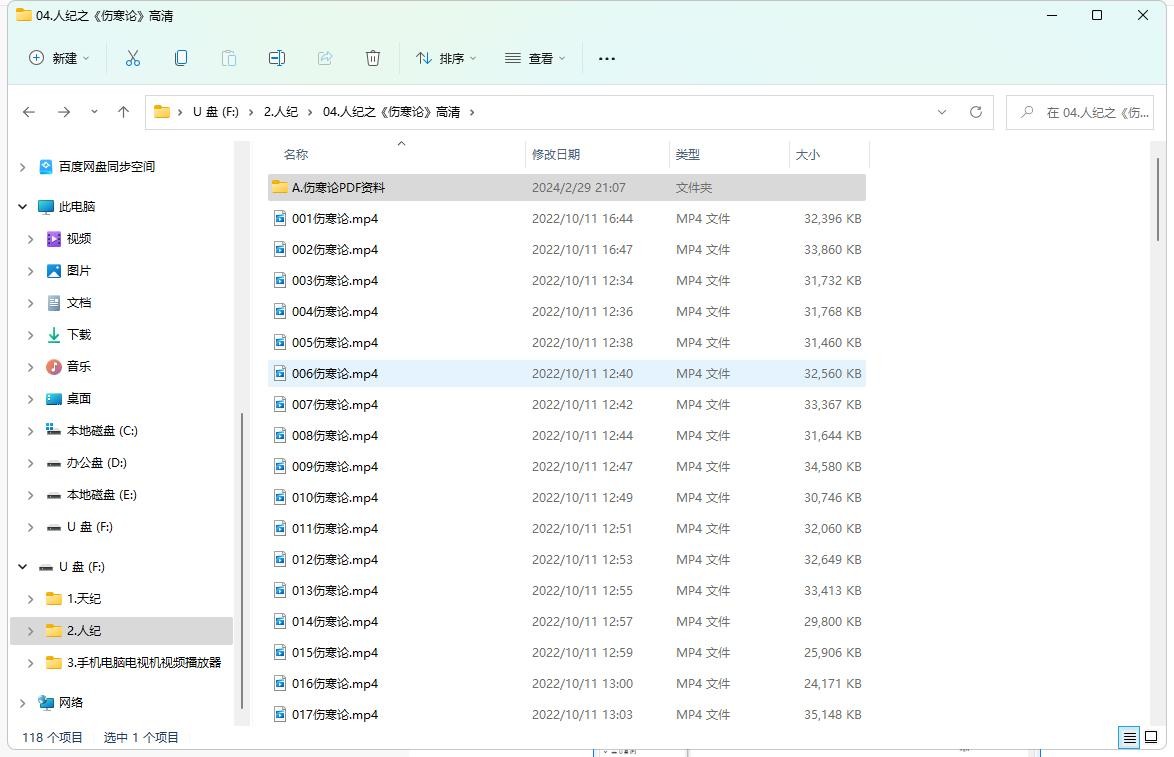1174x757 pixels.
Task: Click the Cut scissors icon in toolbar
Action: pyautogui.click(x=132, y=58)
